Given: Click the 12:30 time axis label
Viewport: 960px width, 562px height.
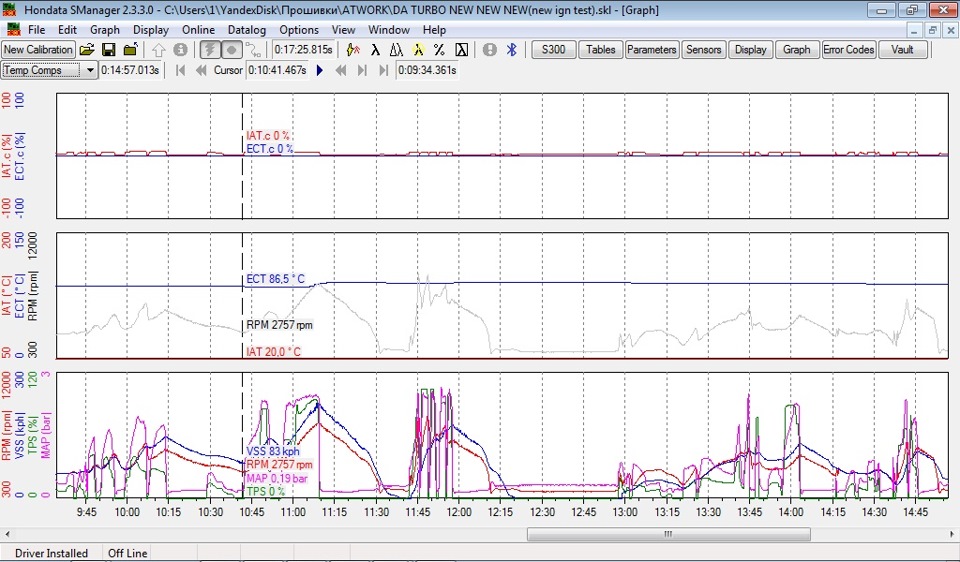Looking at the screenshot, I should (542, 512).
